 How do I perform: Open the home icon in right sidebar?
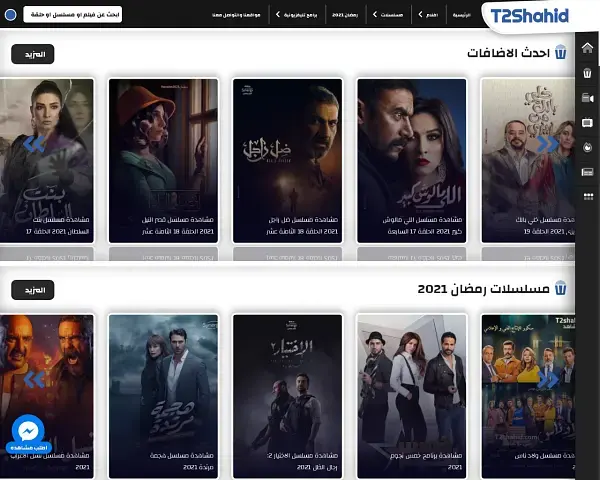pos(588,48)
